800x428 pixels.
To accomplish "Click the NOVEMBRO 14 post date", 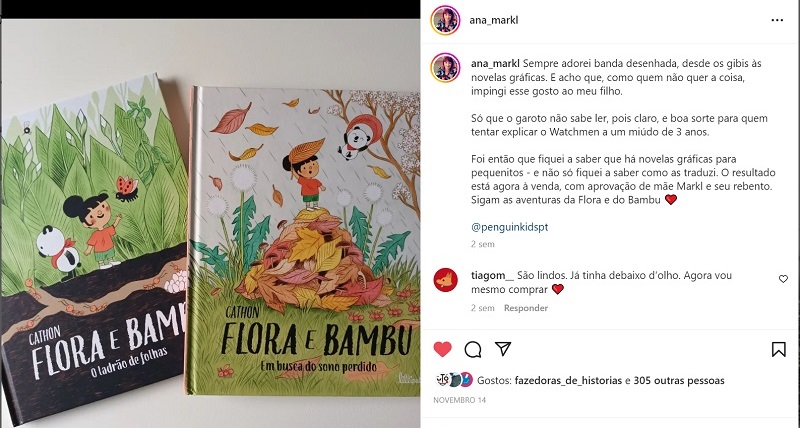I will 459,400.
